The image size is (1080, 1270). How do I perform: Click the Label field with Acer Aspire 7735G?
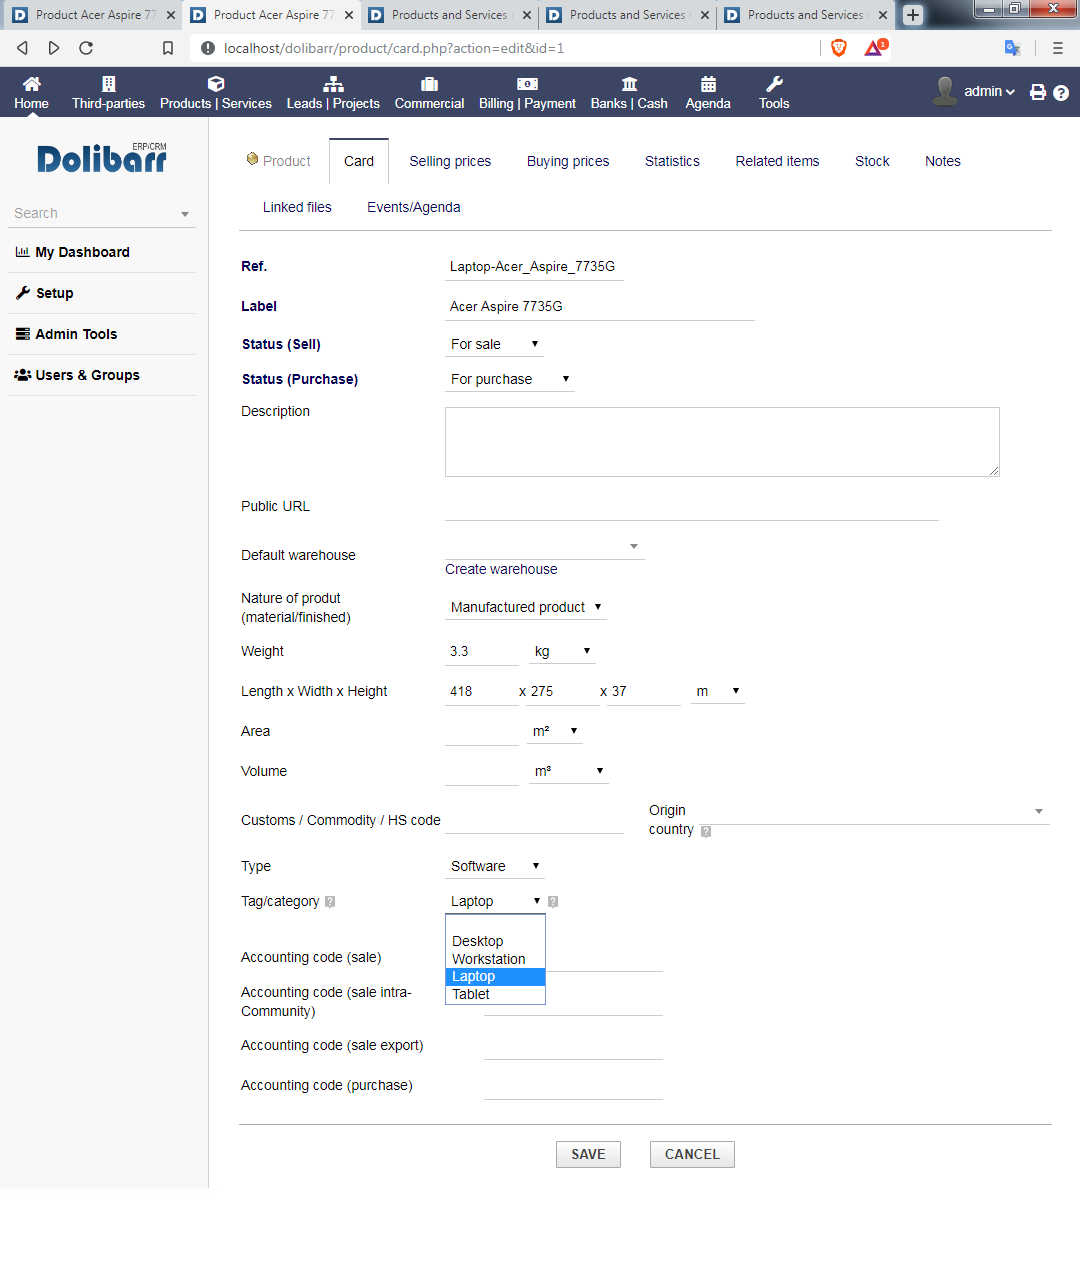coord(599,307)
